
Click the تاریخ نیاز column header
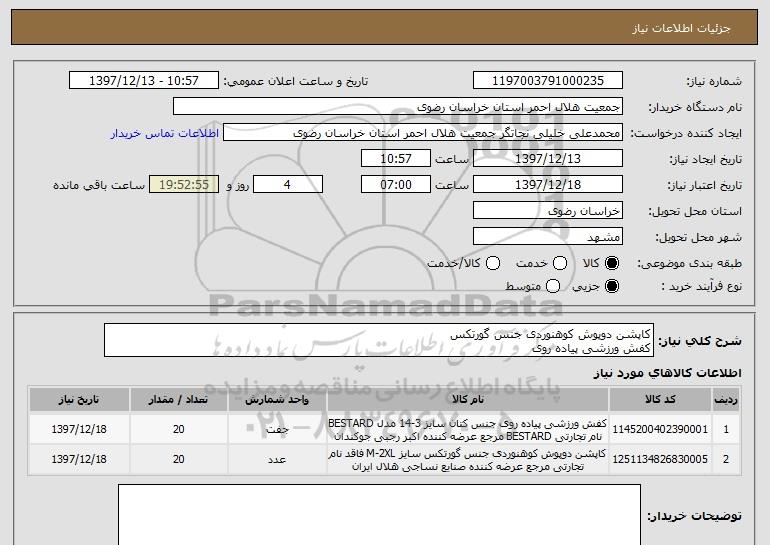(79, 400)
